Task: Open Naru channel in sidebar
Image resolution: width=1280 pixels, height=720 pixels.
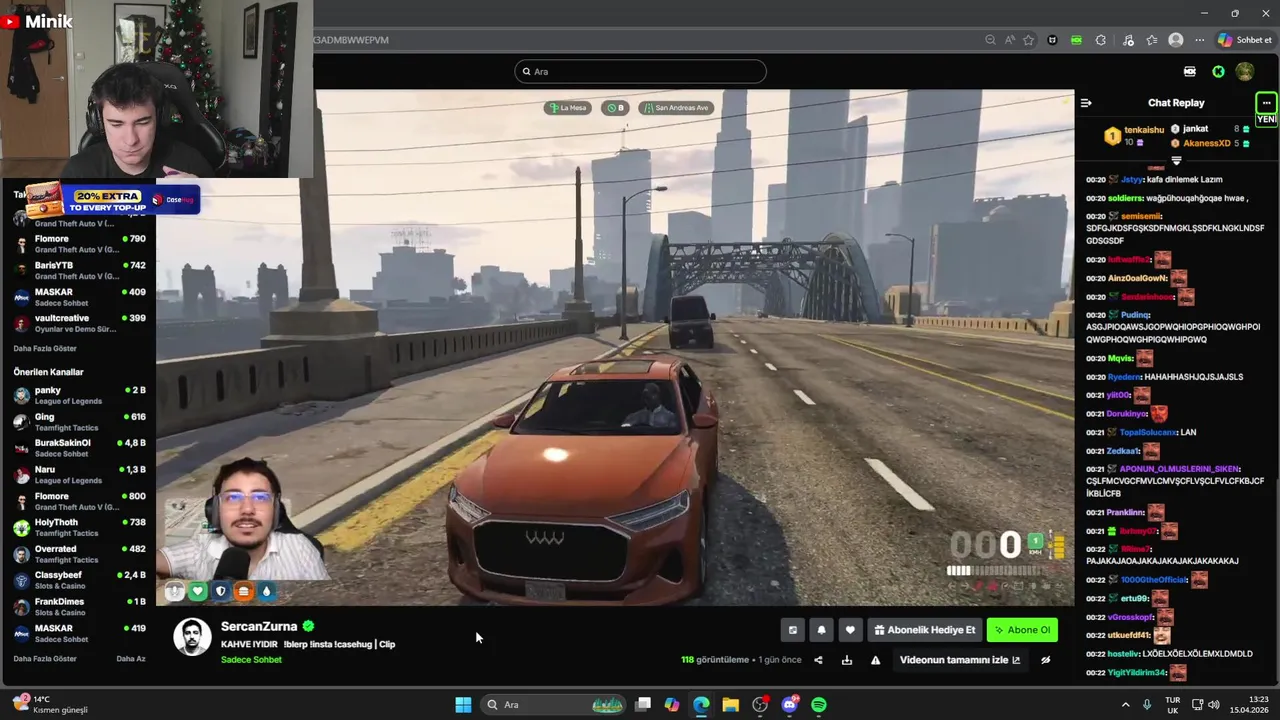Action: pos(78,474)
